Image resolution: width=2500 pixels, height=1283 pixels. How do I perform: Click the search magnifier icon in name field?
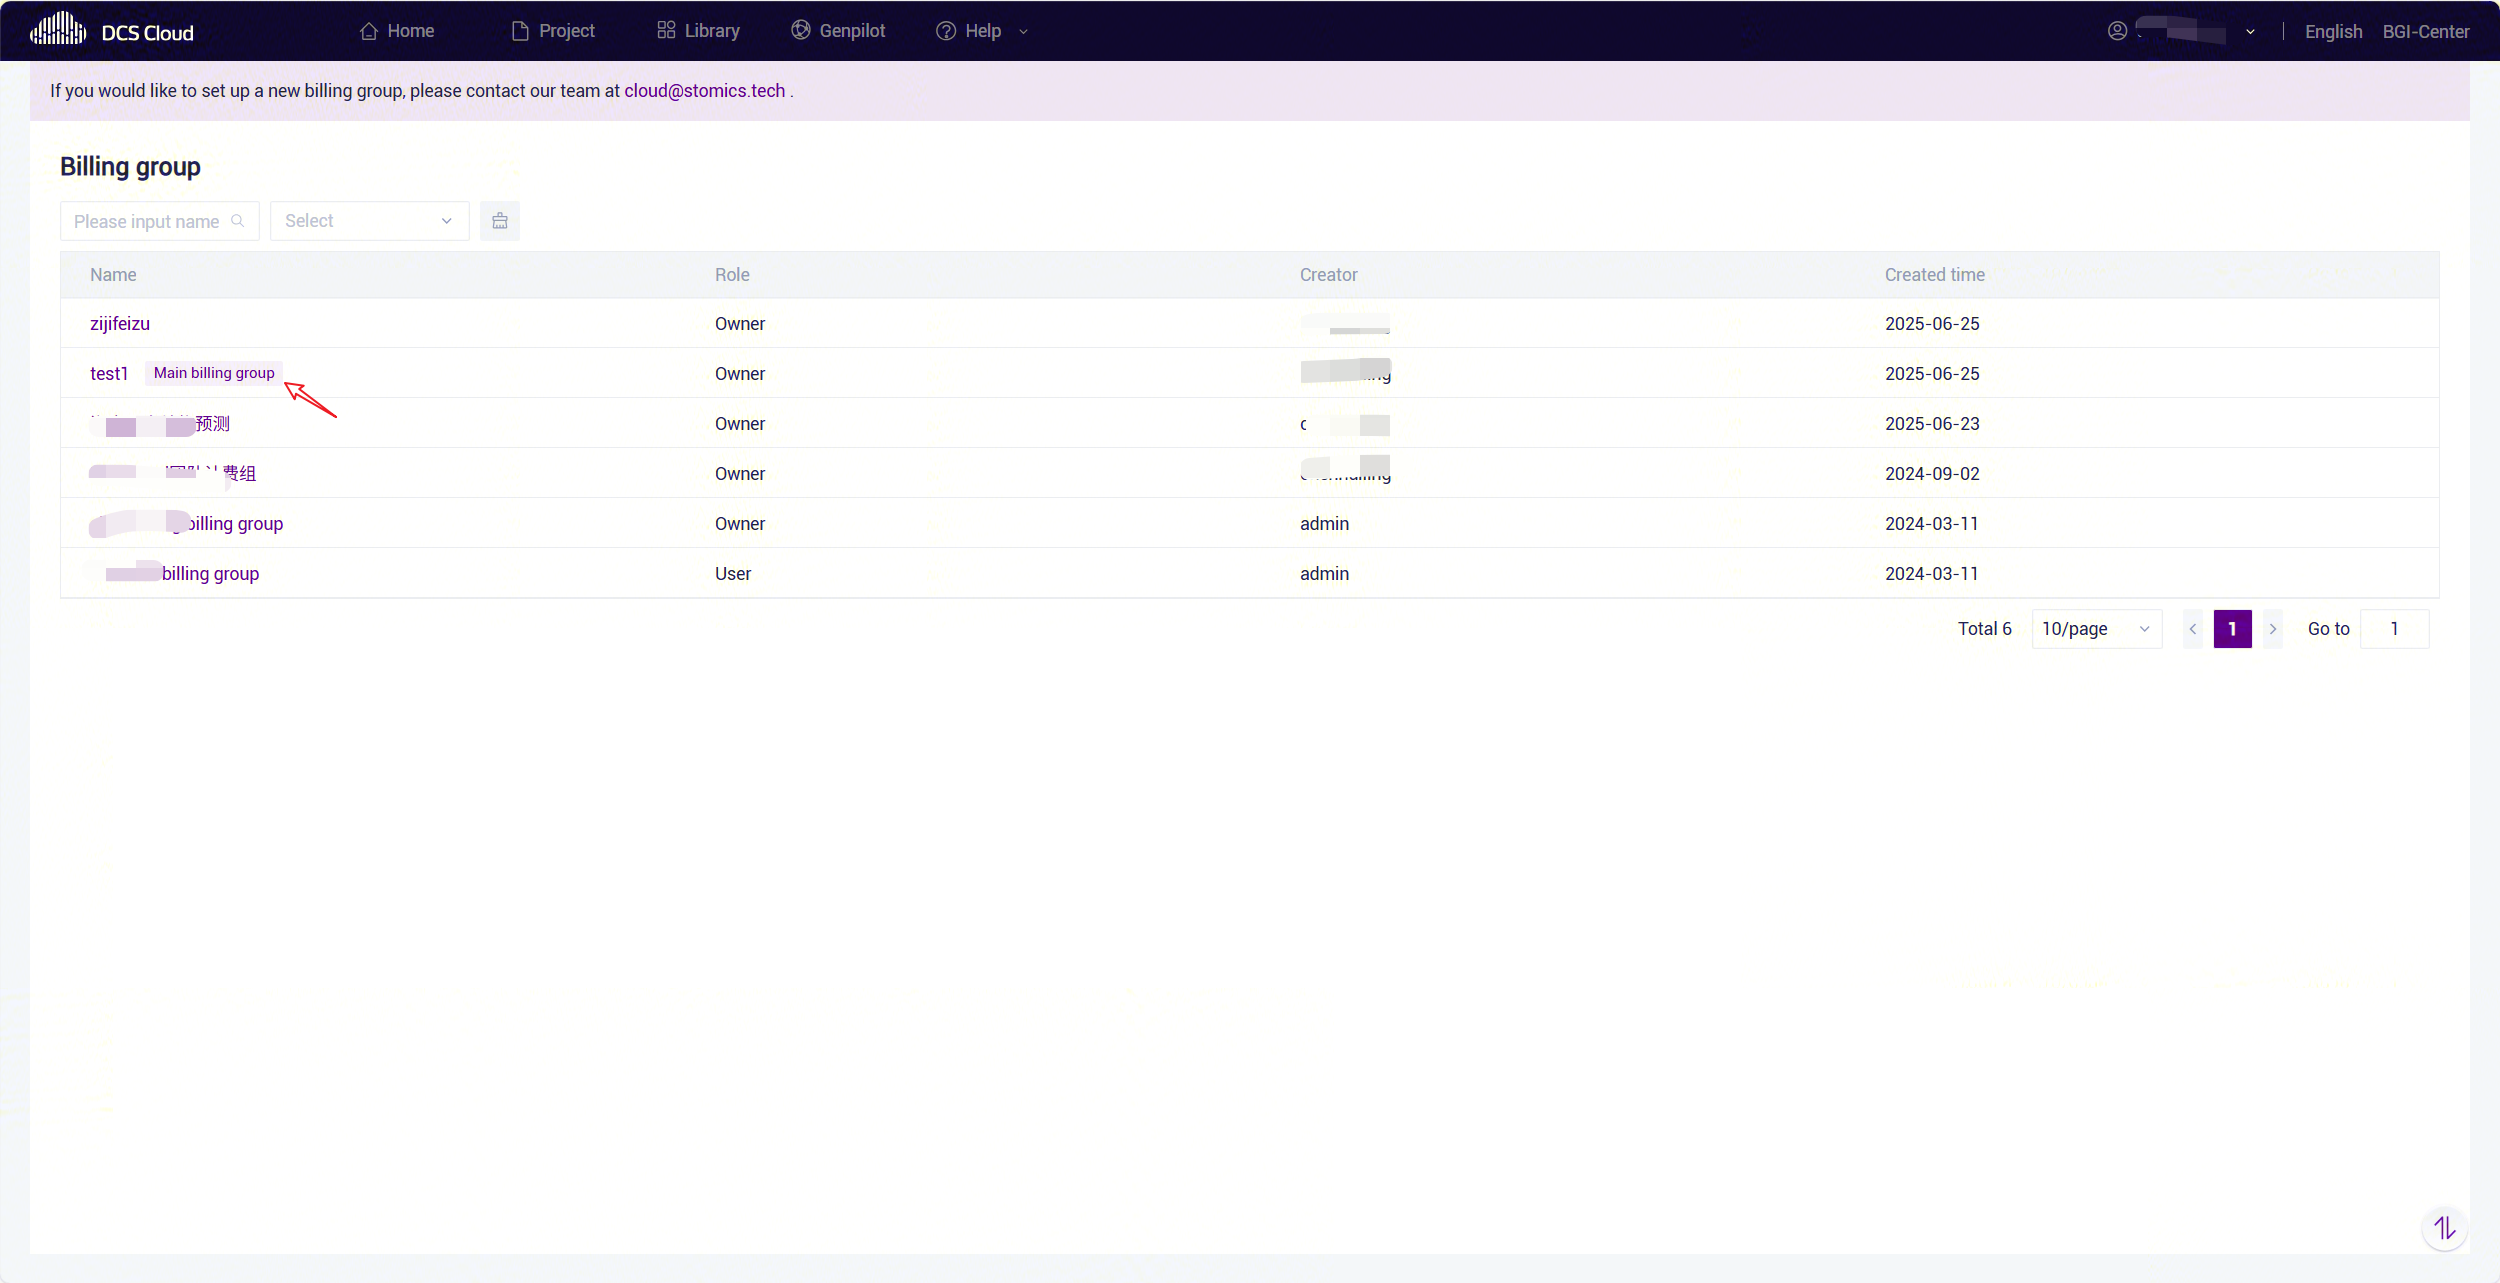[x=238, y=221]
